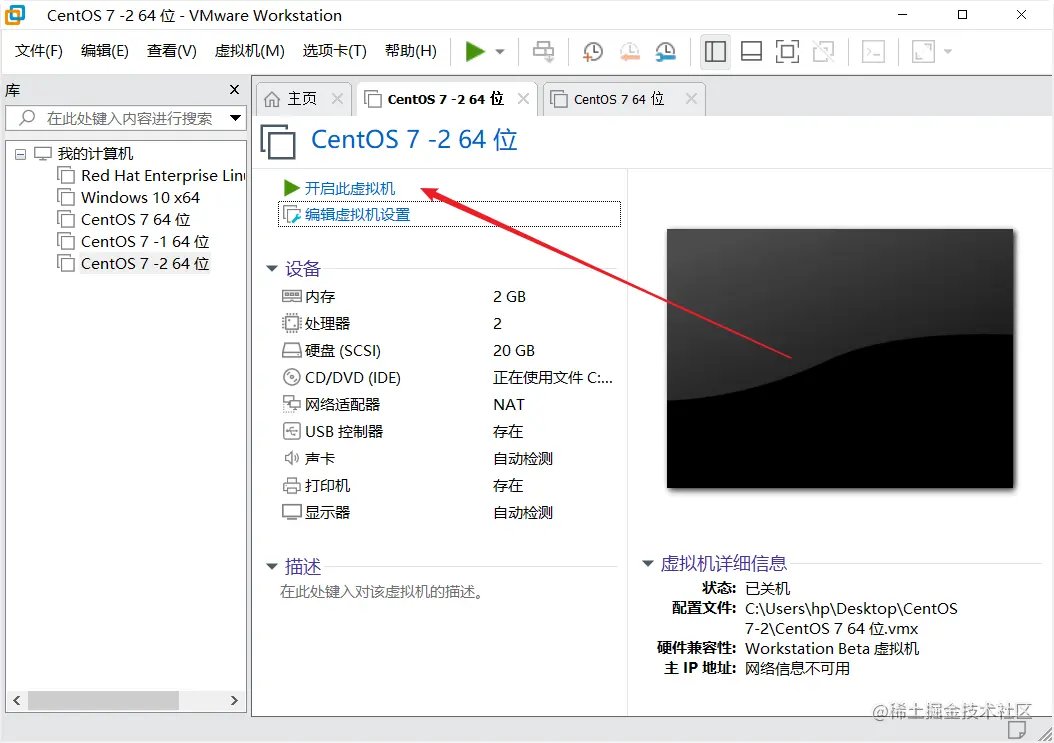The height and width of the screenshot is (743, 1054).
Task: Close the 主页 tab
Action: tap(337, 99)
